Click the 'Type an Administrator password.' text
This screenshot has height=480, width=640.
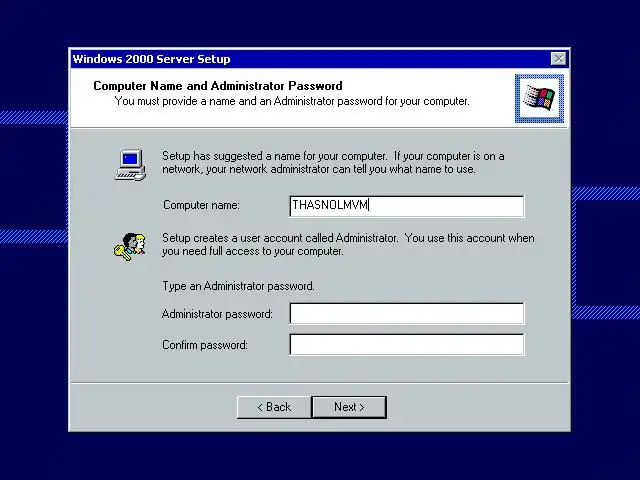(238, 286)
